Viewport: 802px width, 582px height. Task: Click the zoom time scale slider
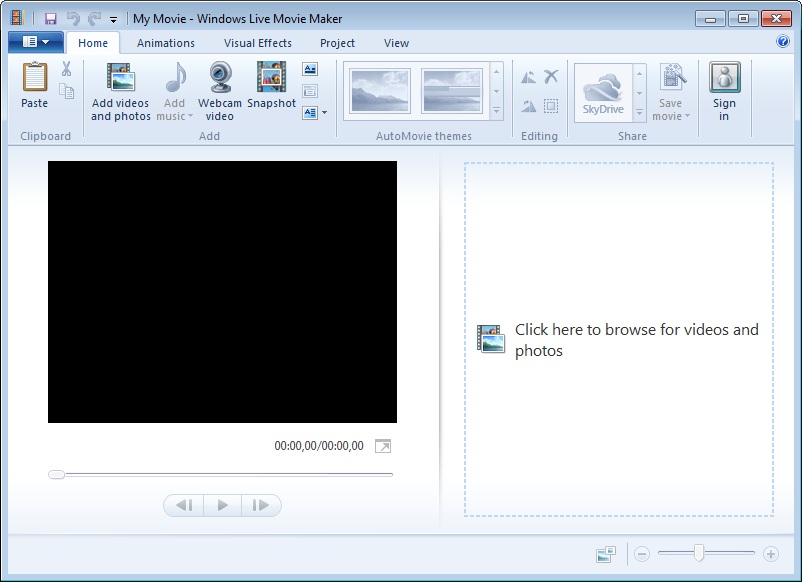click(x=700, y=553)
